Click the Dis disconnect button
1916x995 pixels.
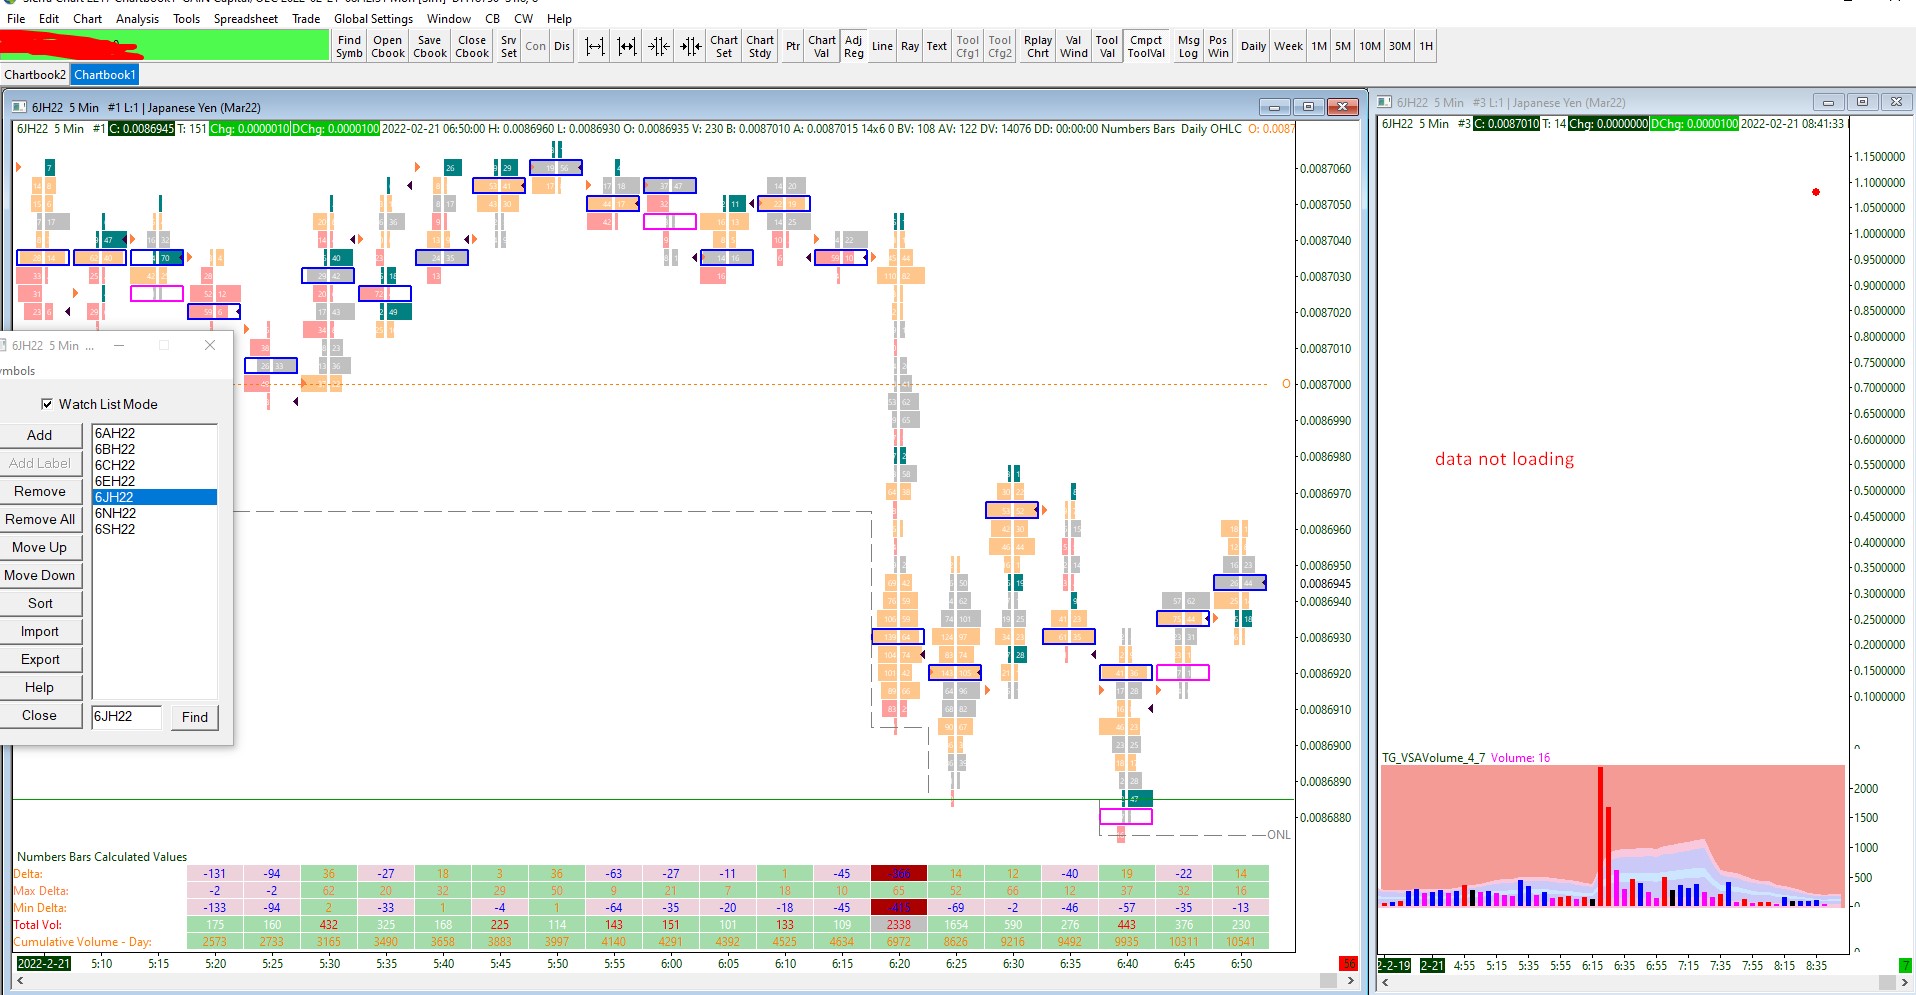(562, 46)
